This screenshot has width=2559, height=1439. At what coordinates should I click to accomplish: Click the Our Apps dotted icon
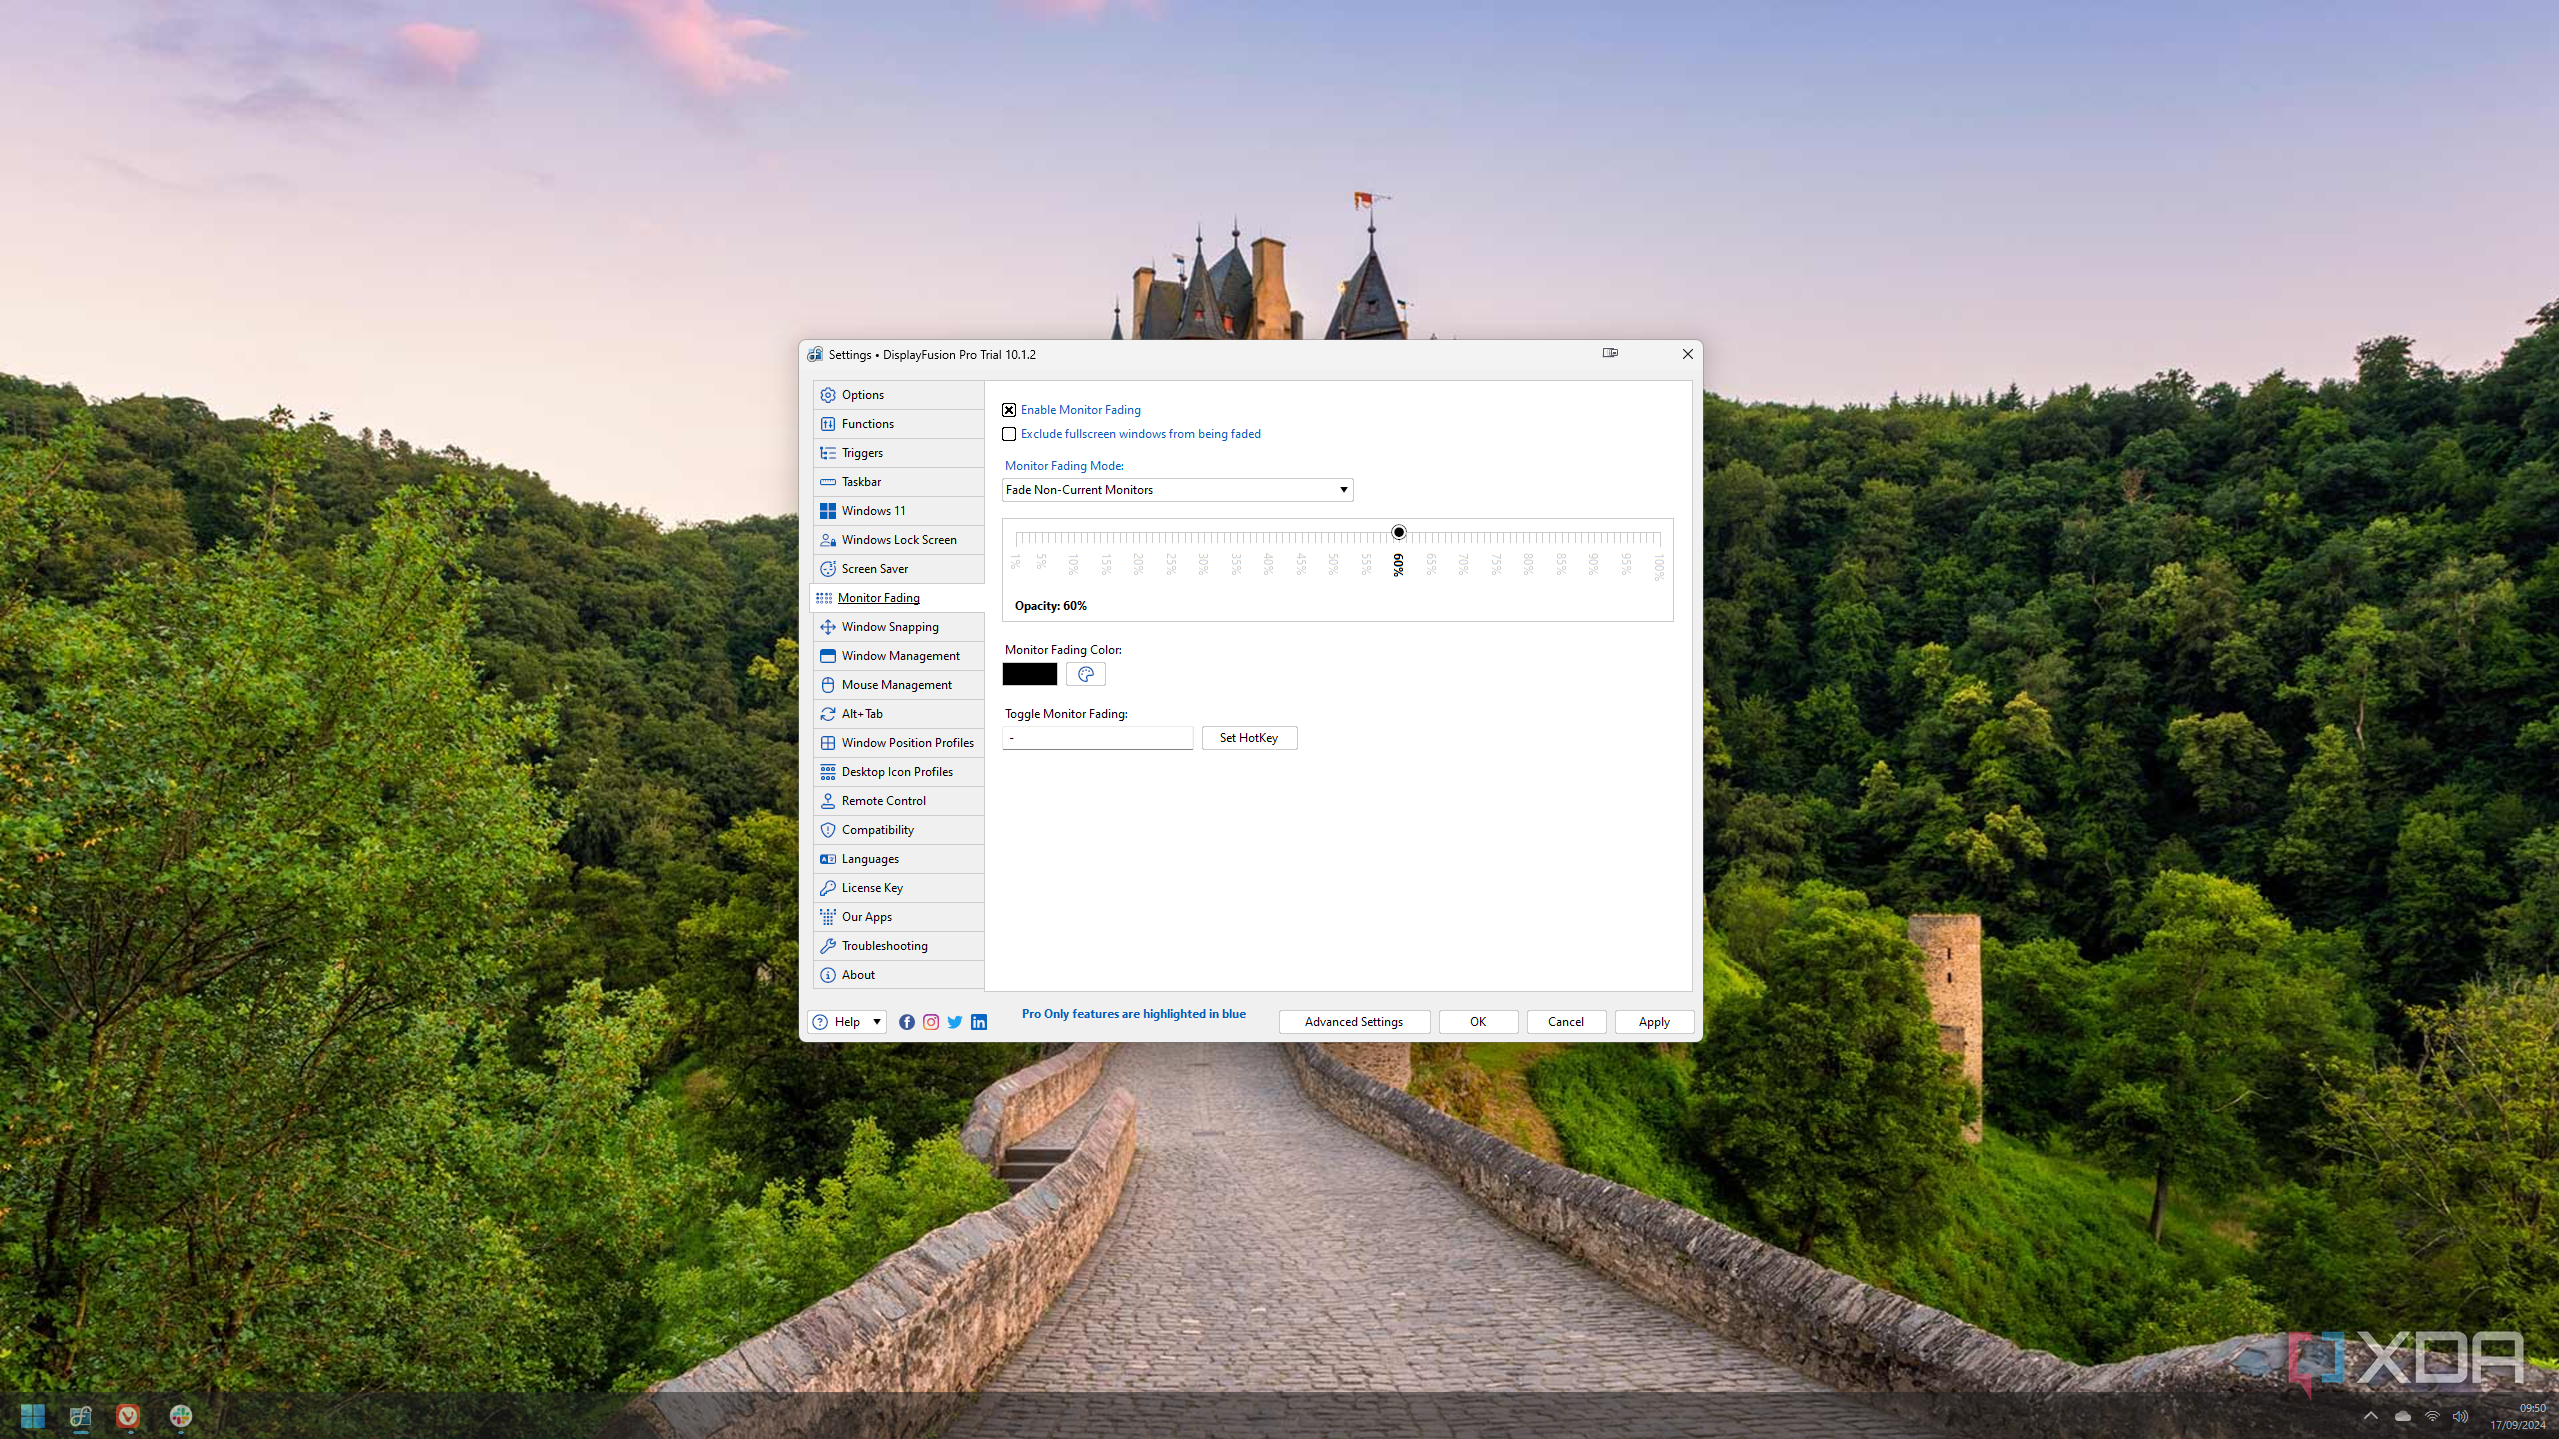tap(828, 917)
